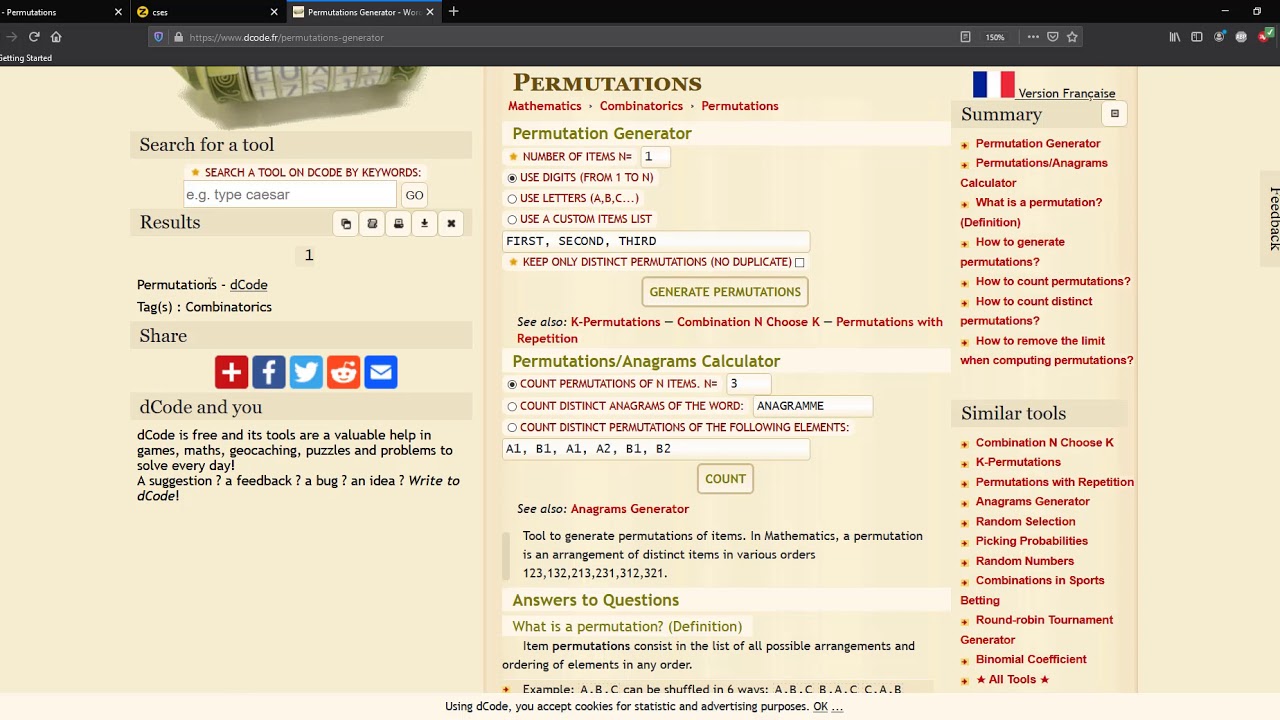Image resolution: width=1280 pixels, height=720 pixels.
Task: Click the GO search button
Action: click(x=414, y=195)
